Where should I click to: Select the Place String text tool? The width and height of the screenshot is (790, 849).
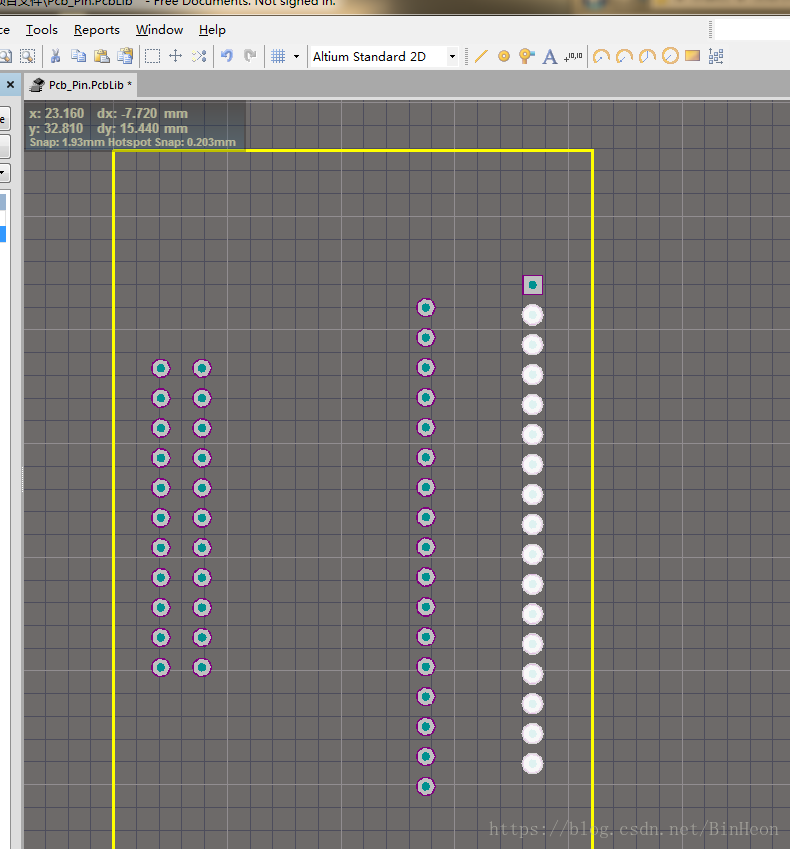tap(549, 56)
